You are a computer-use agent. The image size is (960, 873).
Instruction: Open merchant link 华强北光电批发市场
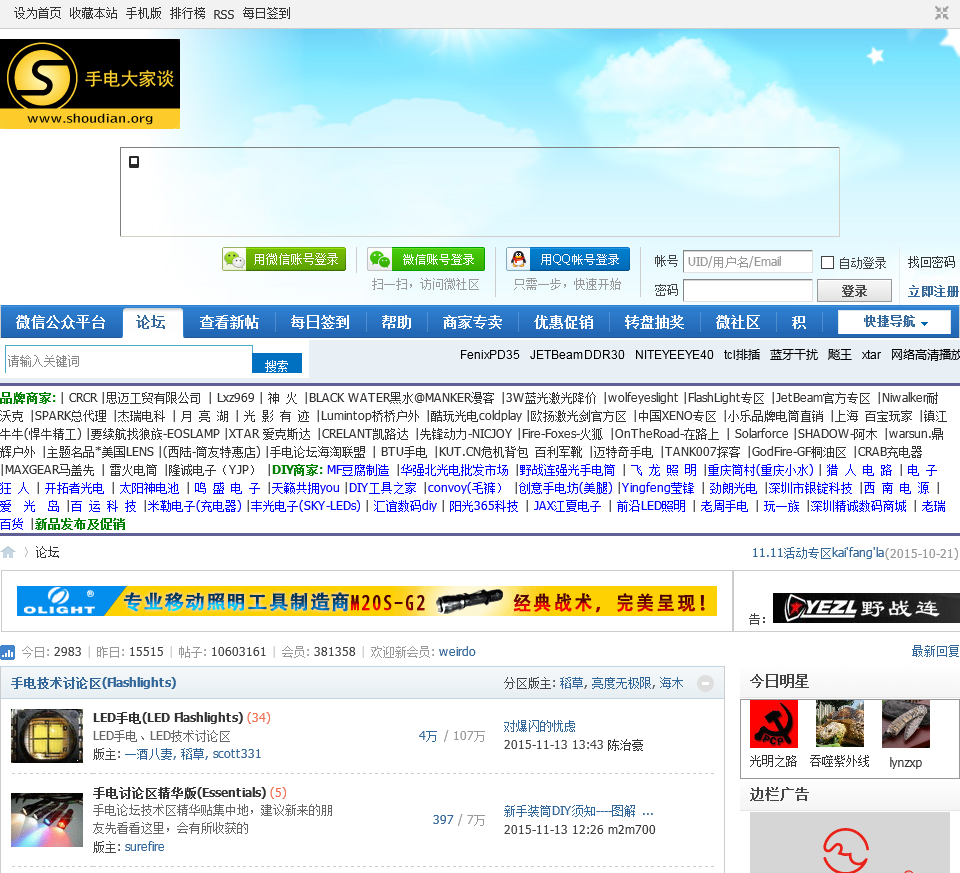[455, 470]
